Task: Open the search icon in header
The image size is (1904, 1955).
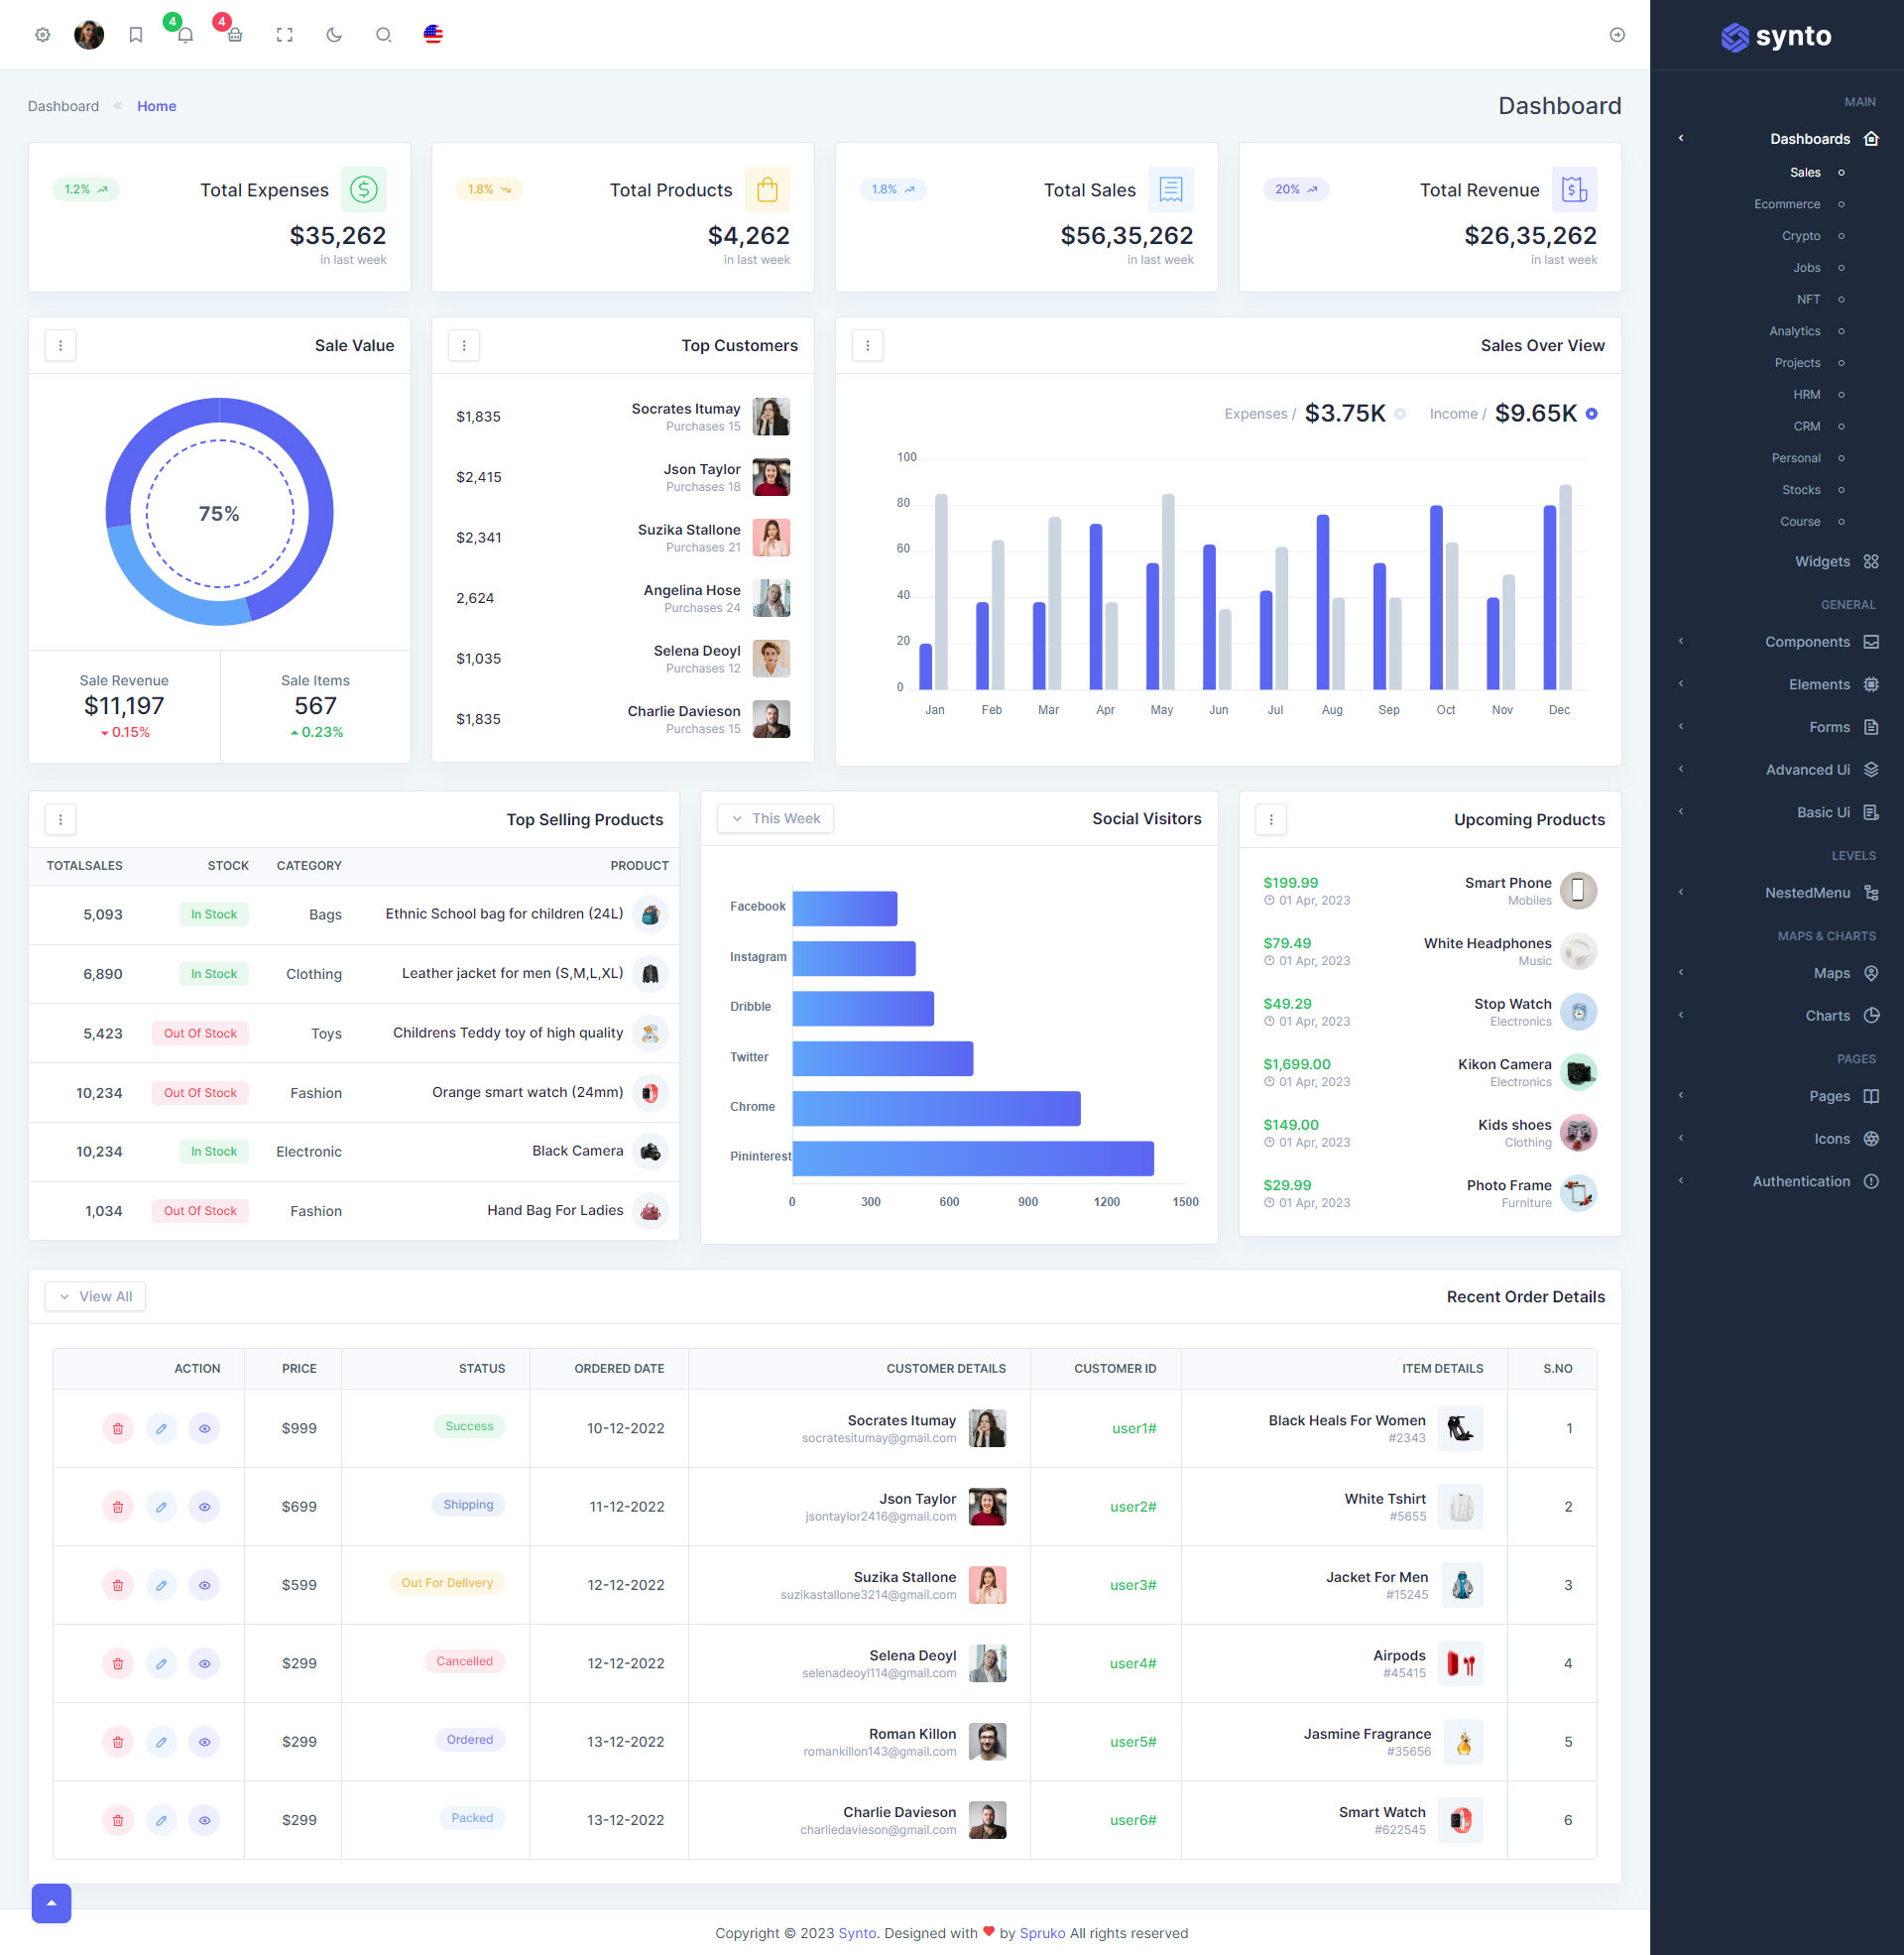Action: pos(383,34)
